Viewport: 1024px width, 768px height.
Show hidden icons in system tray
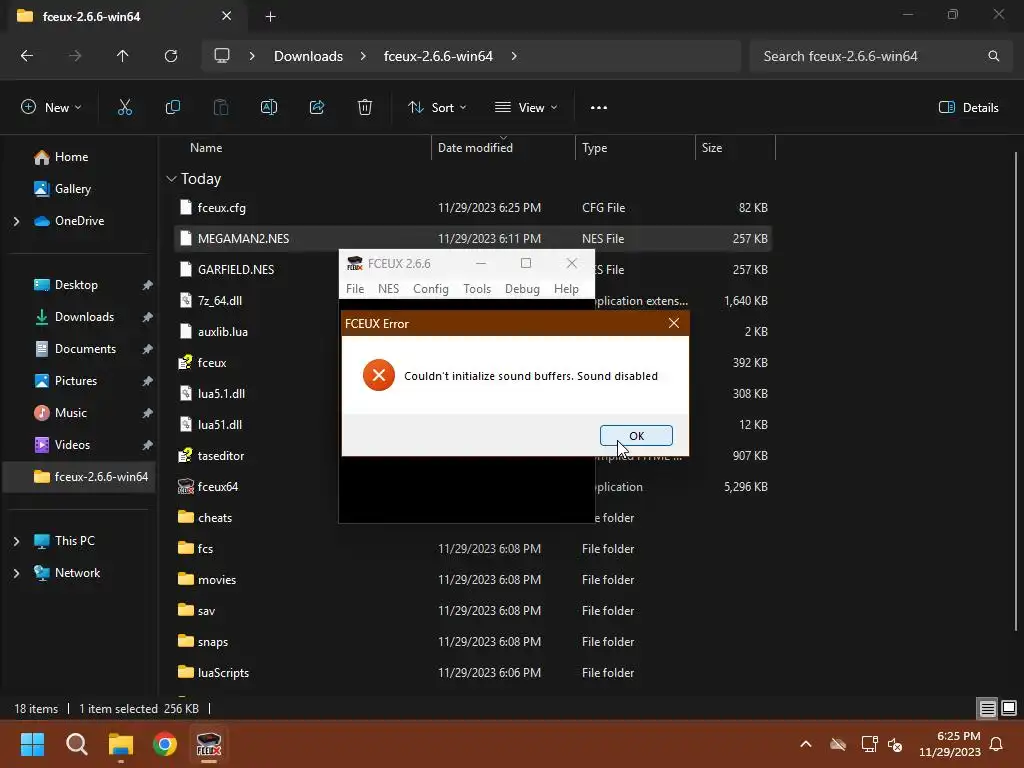pos(806,744)
